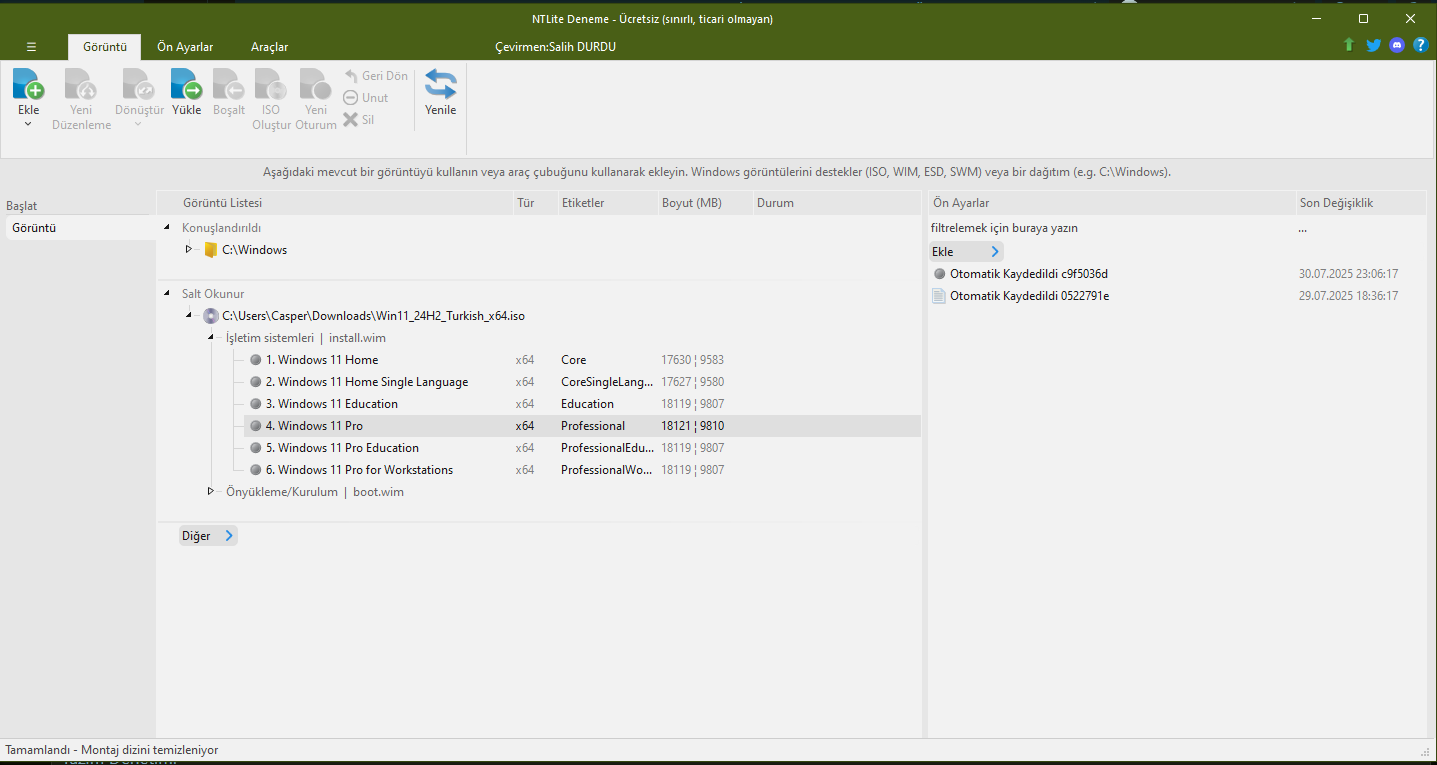
Task: Minimize the NTLite window
Action: (x=1317, y=18)
